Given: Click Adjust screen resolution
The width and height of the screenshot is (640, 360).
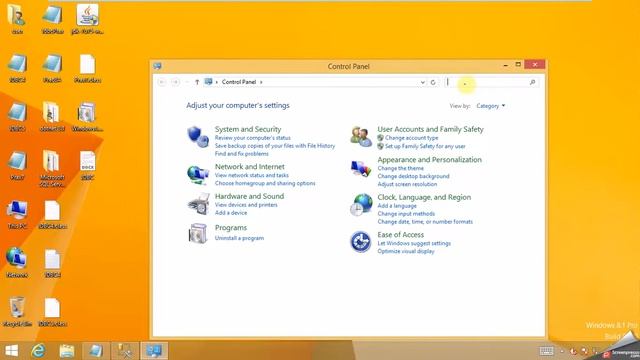Looking at the screenshot, I should point(407,184).
